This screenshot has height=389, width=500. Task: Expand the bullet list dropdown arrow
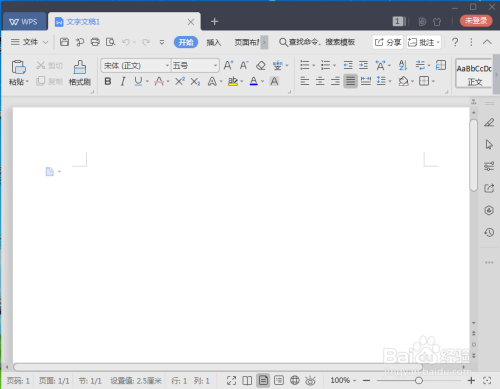[x=314, y=66]
